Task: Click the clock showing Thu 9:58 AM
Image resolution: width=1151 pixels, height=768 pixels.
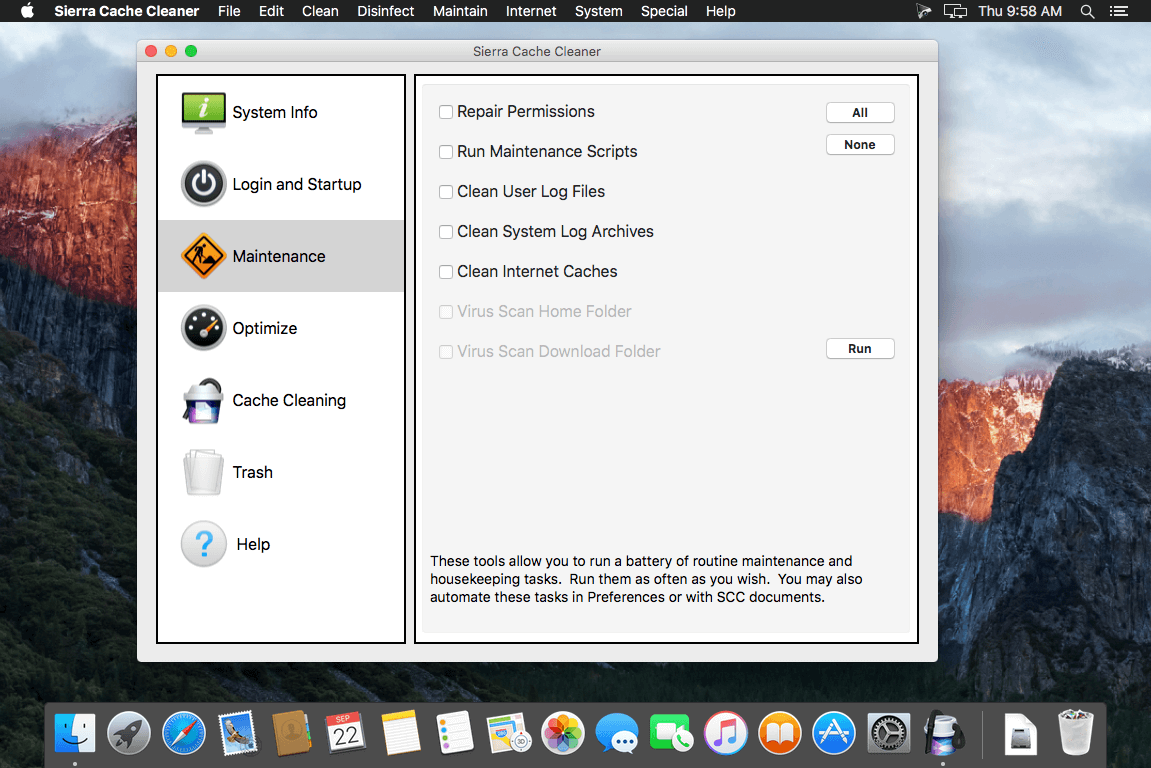Action: point(1020,11)
